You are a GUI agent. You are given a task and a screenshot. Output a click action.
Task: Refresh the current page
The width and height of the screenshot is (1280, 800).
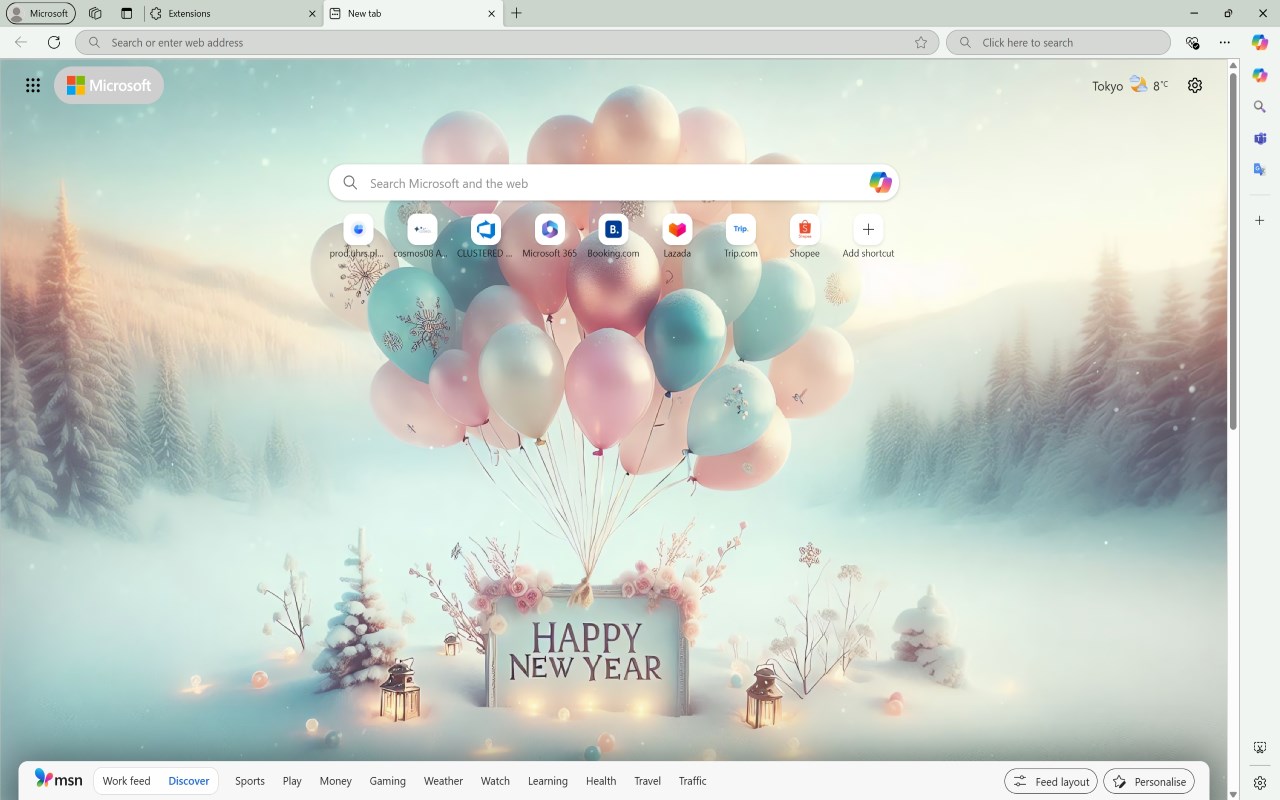click(54, 42)
